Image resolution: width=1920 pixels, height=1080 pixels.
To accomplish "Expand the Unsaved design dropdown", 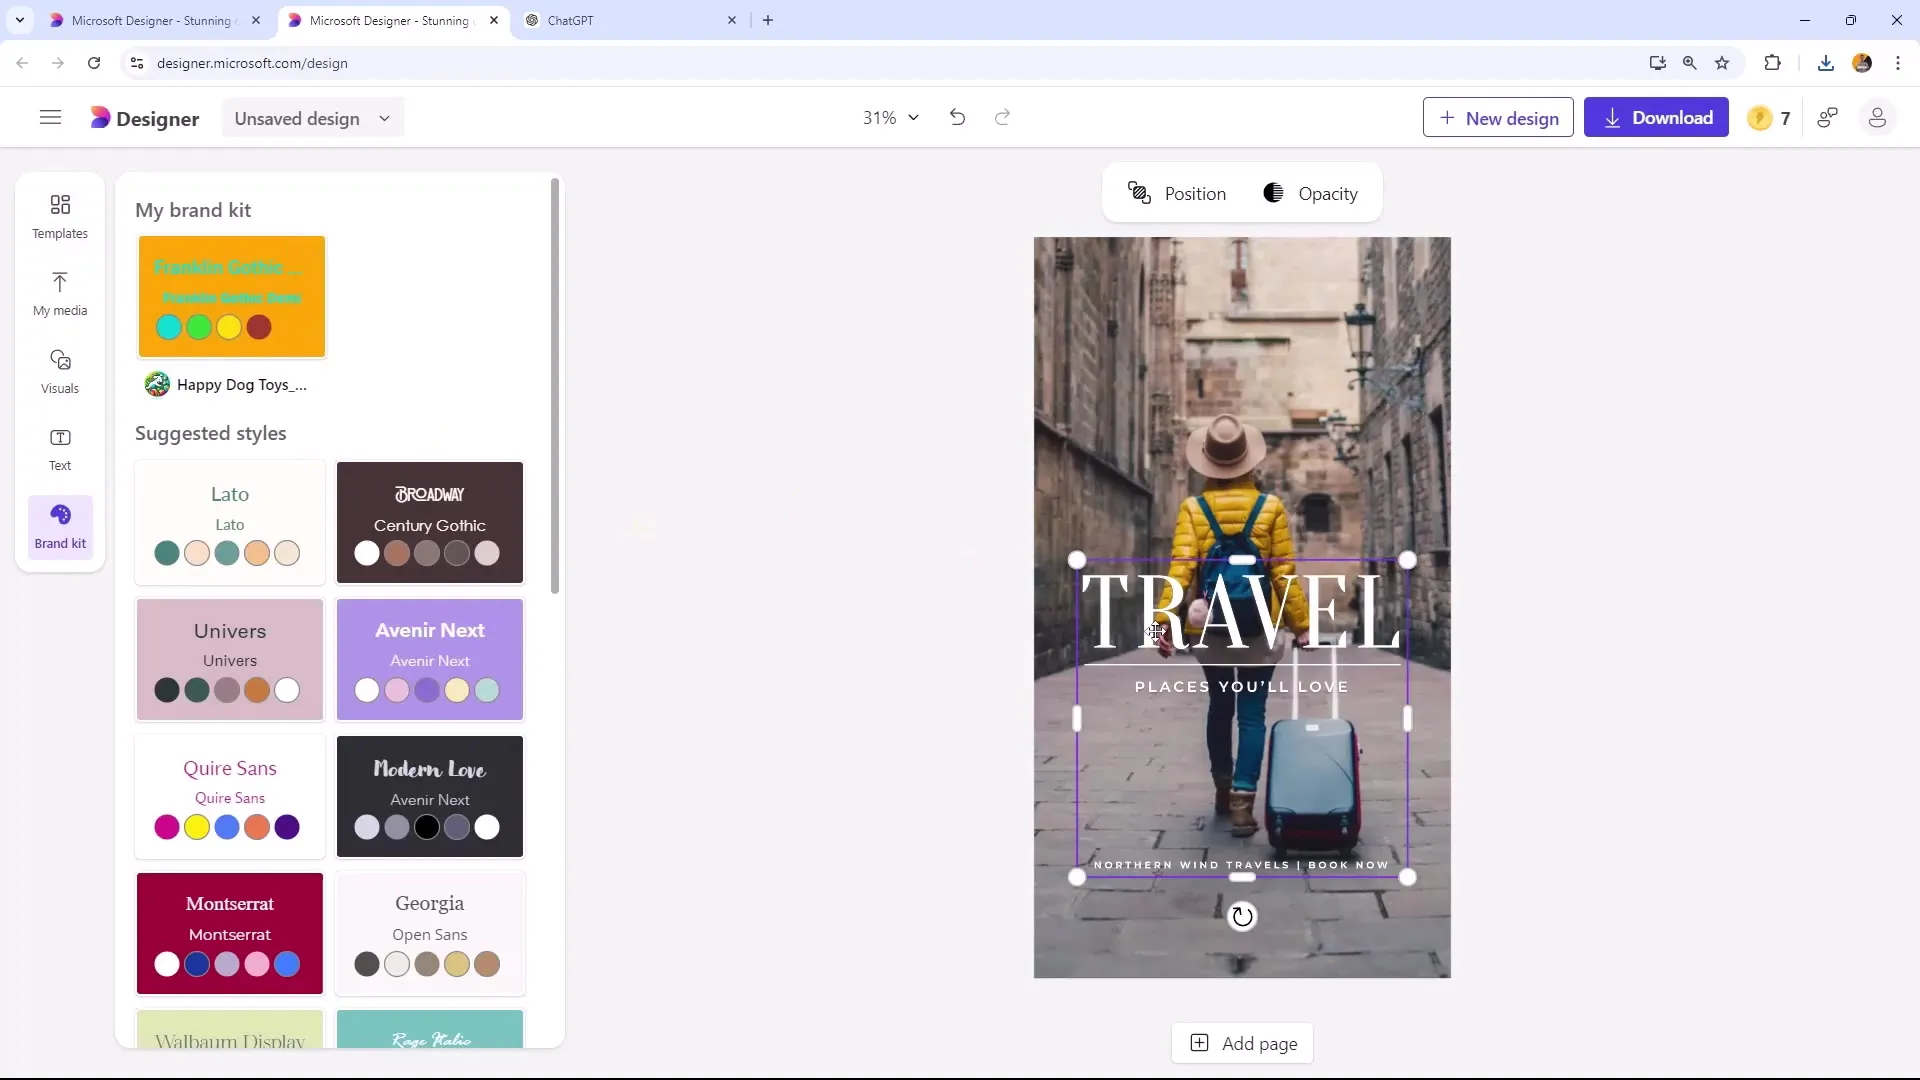I will tap(385, 117).
